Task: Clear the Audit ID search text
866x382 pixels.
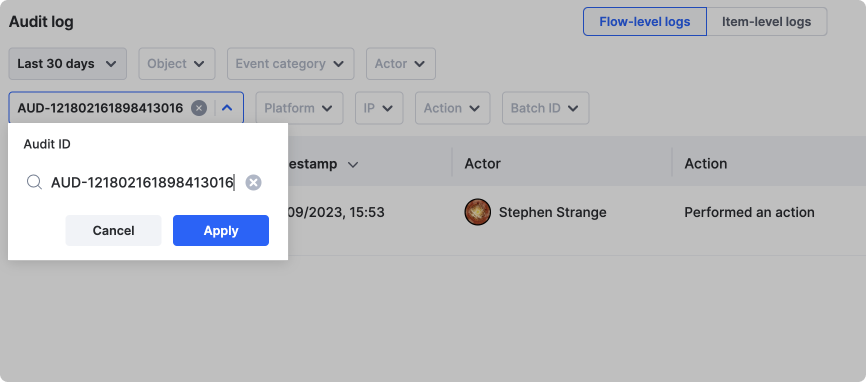Action: (253, 182)
